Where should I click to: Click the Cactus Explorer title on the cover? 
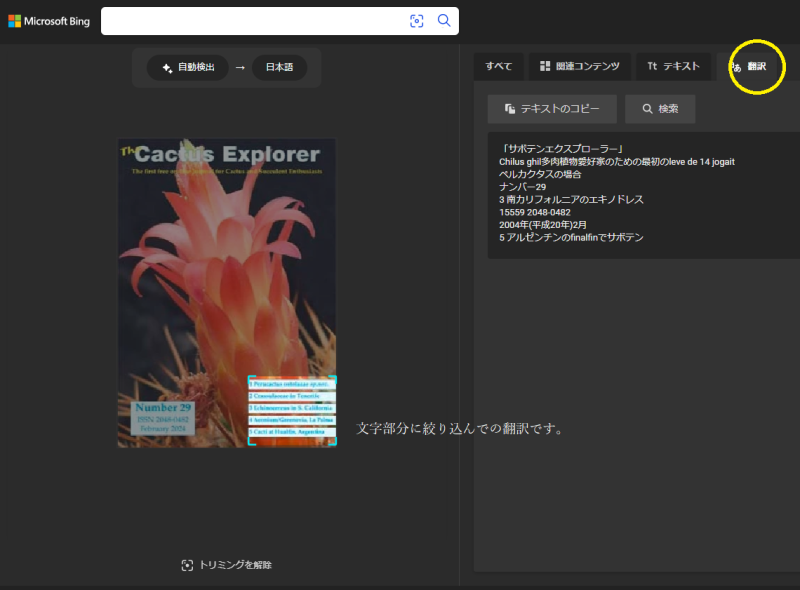click(x=227, y=154)
